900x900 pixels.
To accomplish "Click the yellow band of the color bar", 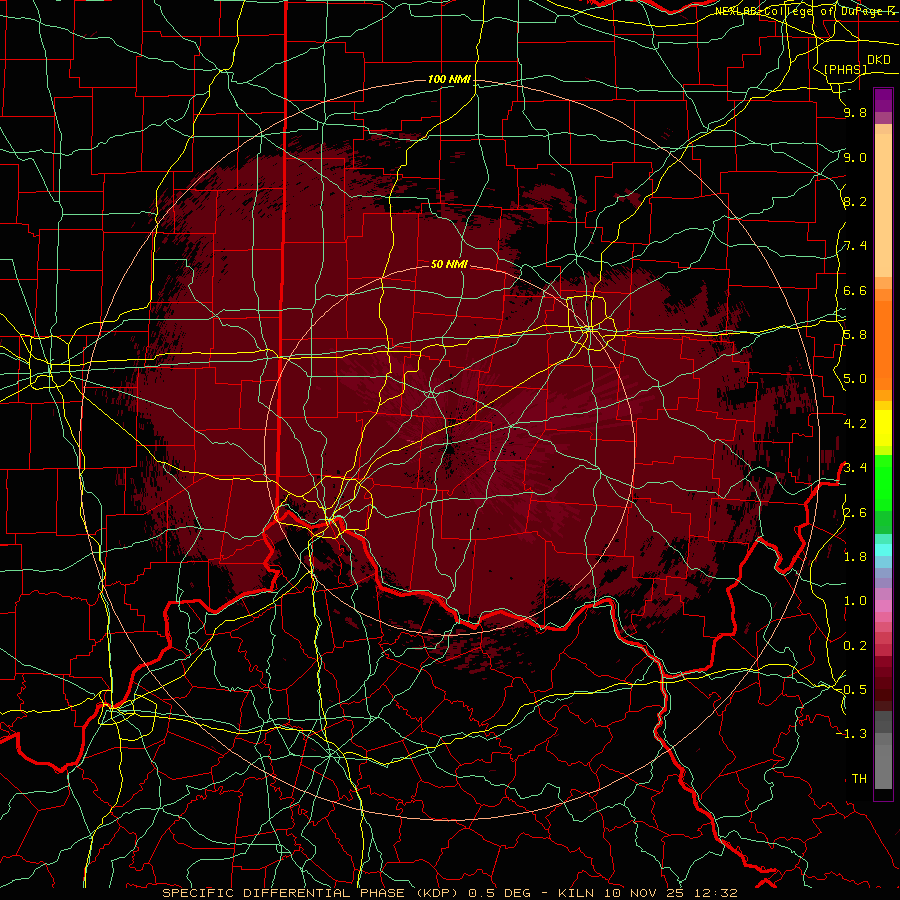I will [x=883, y=428].
